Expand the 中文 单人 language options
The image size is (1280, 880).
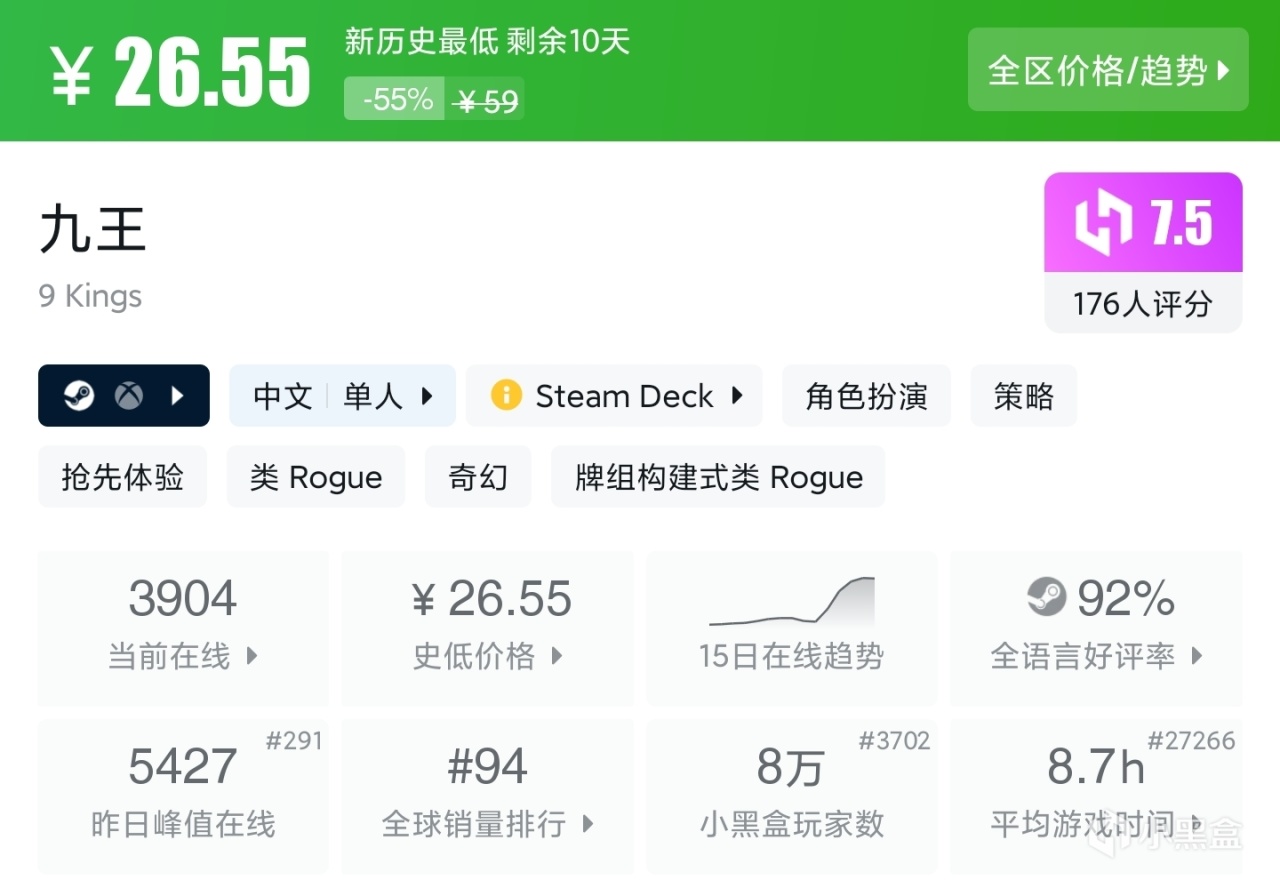(342, 396)
